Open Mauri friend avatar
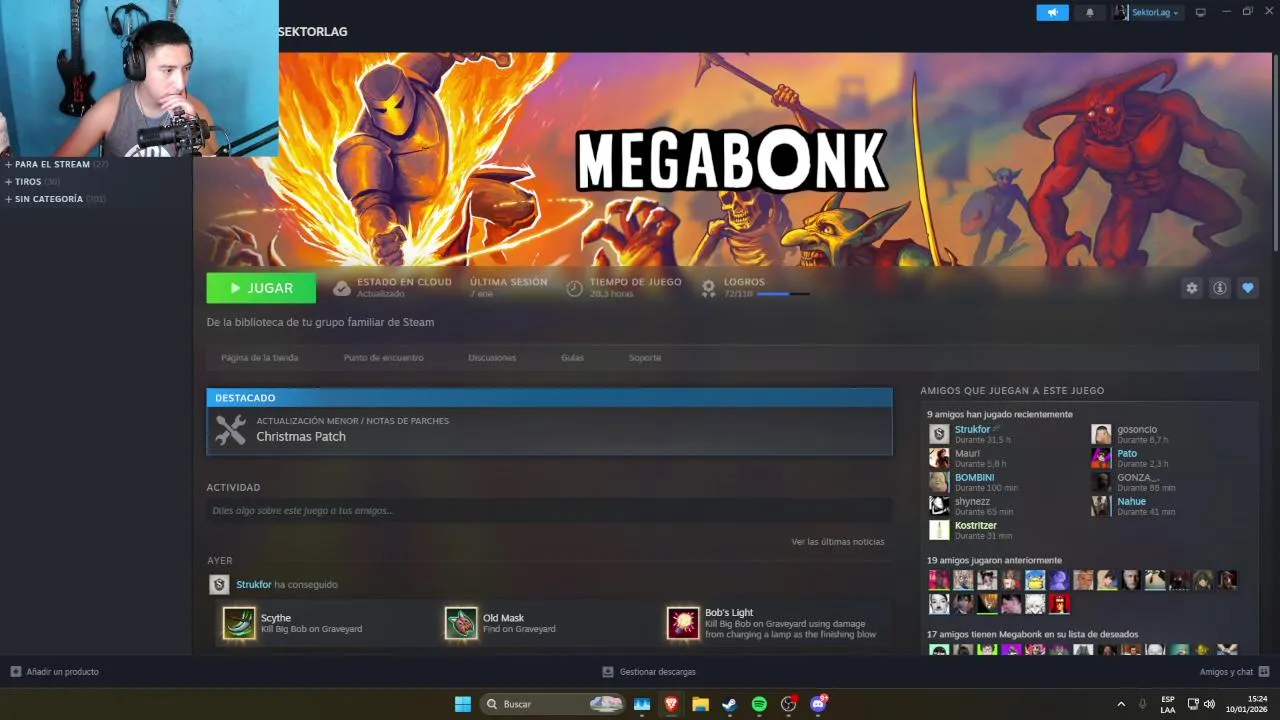Viewport: 1280px width, 720px height. click(x=939, y=458)
